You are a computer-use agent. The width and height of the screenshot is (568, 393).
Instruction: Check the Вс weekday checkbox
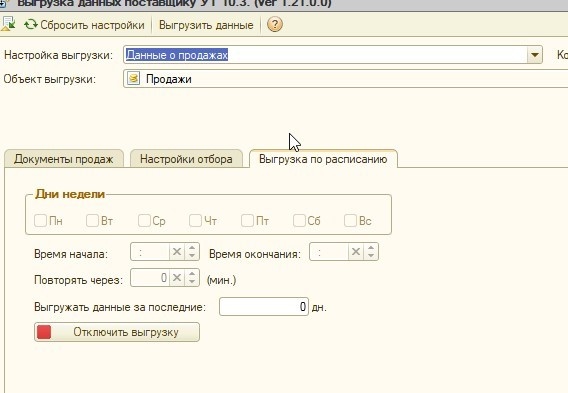350,220
